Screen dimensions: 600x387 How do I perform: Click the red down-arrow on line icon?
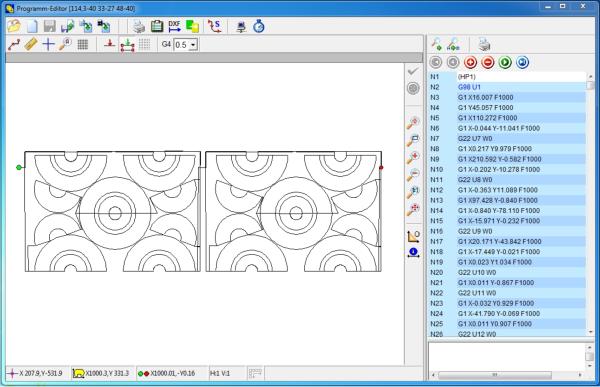pos(109,44)
